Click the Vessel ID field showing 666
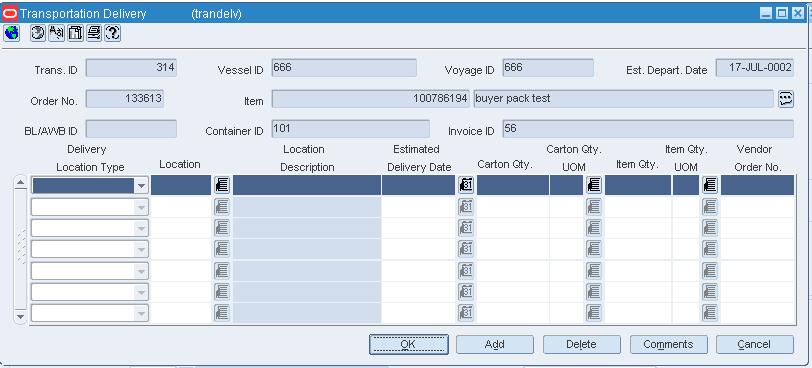The image size is (812, 368). [344, 68]
